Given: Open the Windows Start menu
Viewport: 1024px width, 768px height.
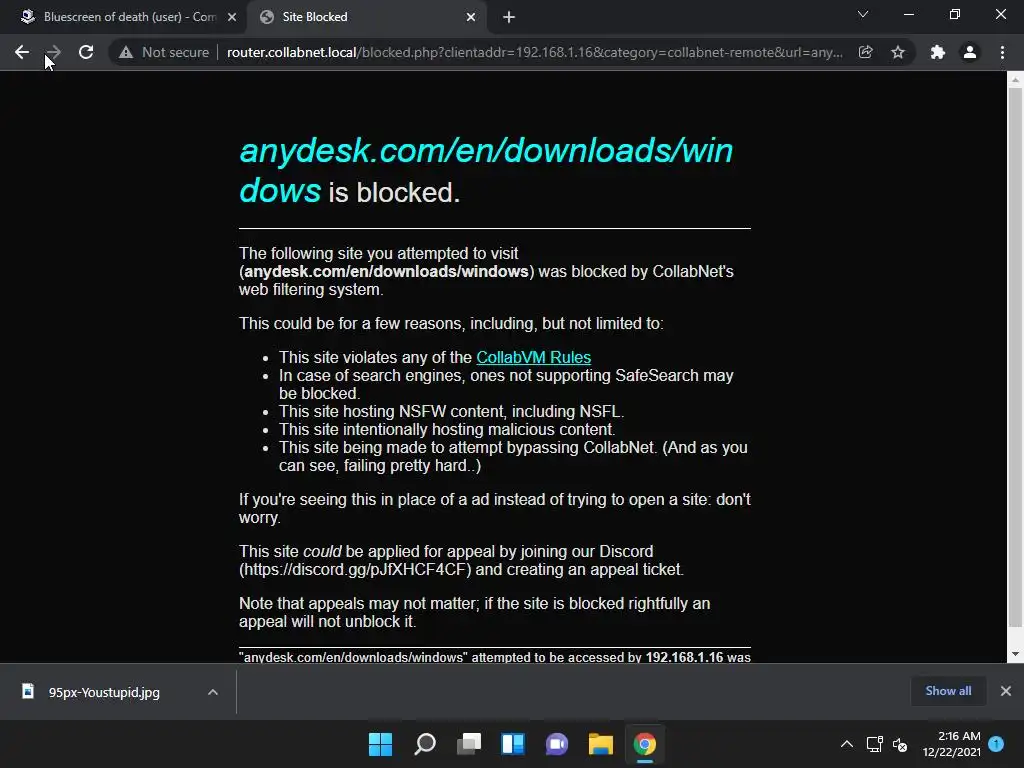Looking at the screenshot, I should 380,744.
